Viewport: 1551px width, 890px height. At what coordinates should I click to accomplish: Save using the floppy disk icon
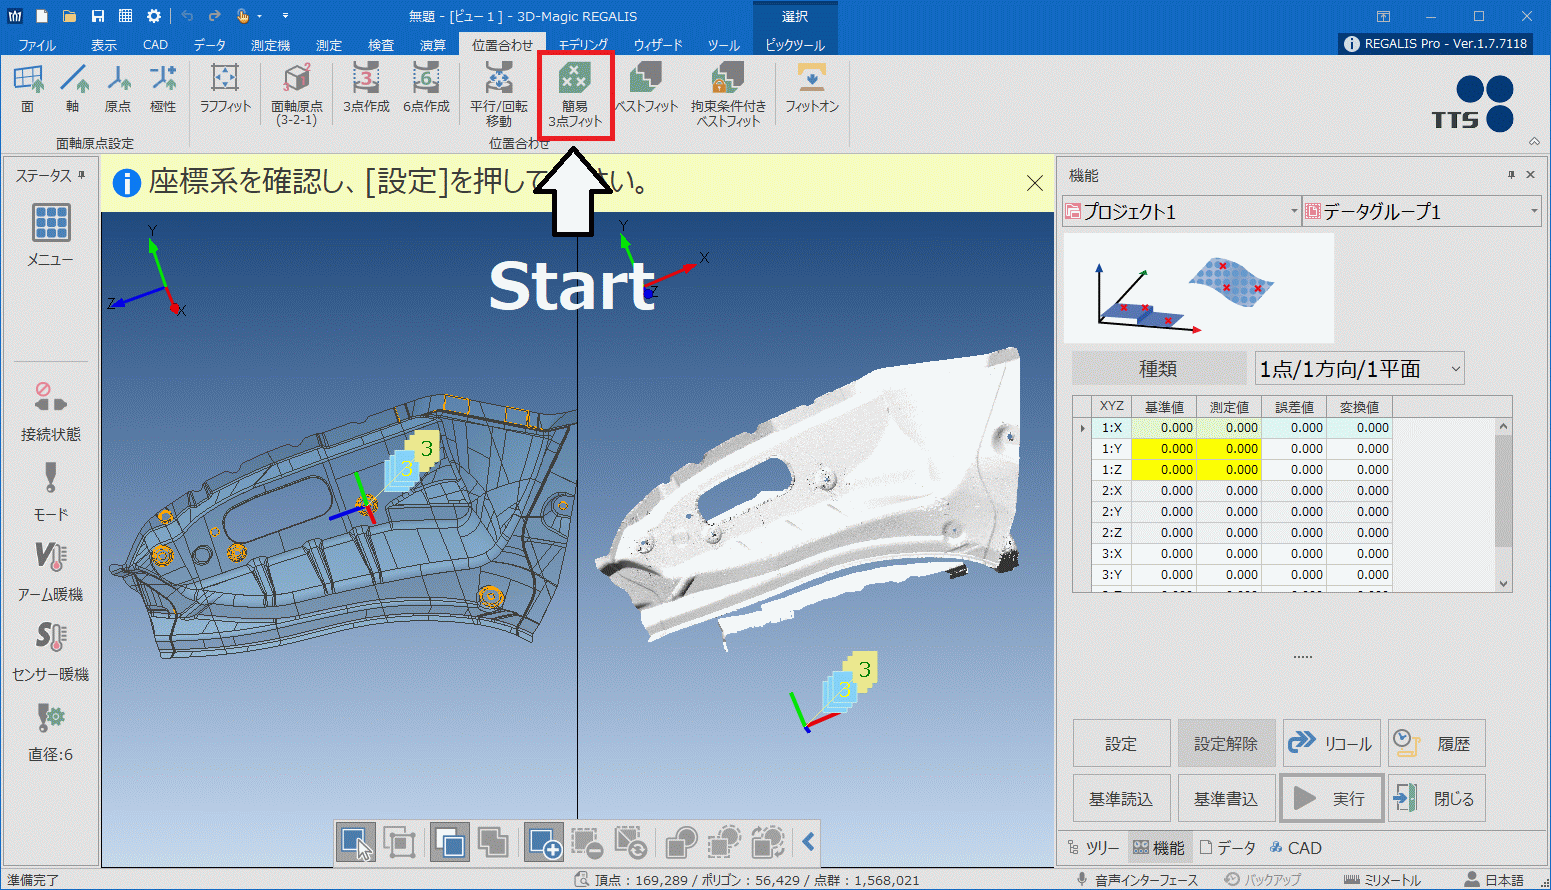coord(97,16)
